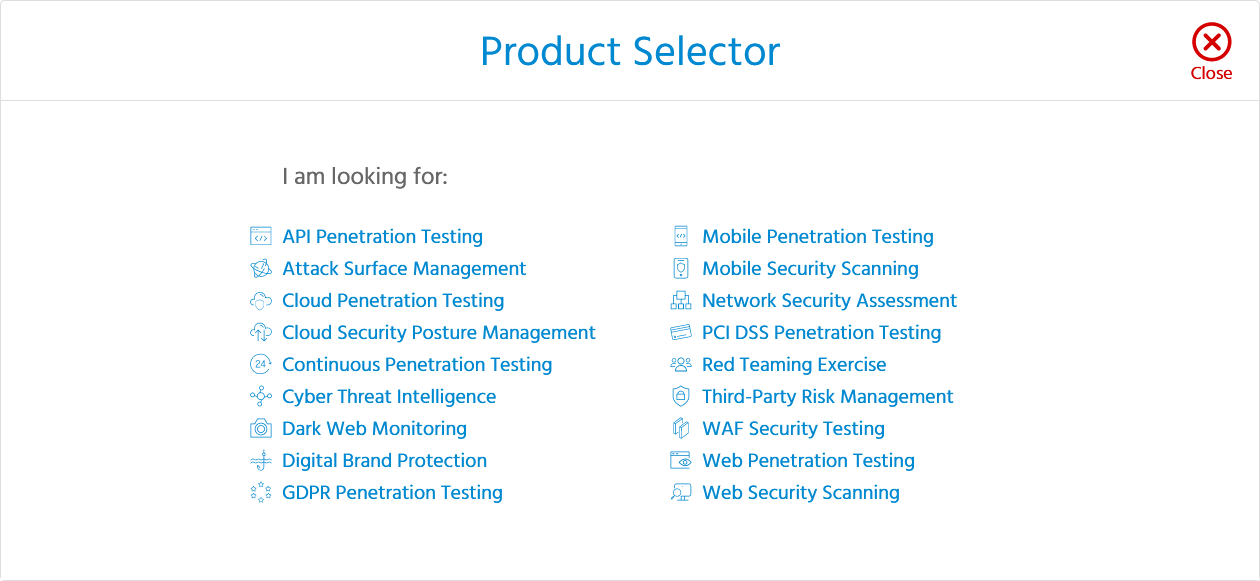Choose Digital Brand Protection link

pos(385,461)
